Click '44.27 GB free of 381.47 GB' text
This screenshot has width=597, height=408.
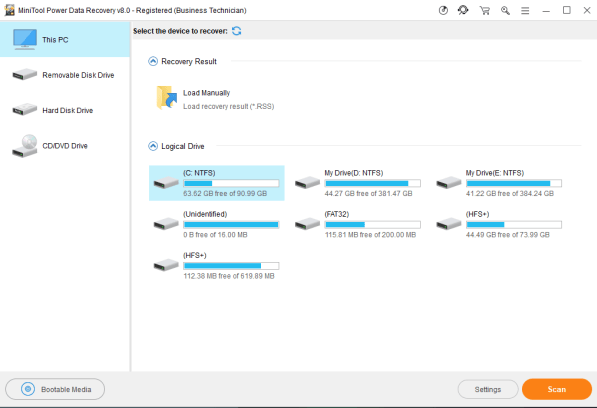(x=368, y=193)
